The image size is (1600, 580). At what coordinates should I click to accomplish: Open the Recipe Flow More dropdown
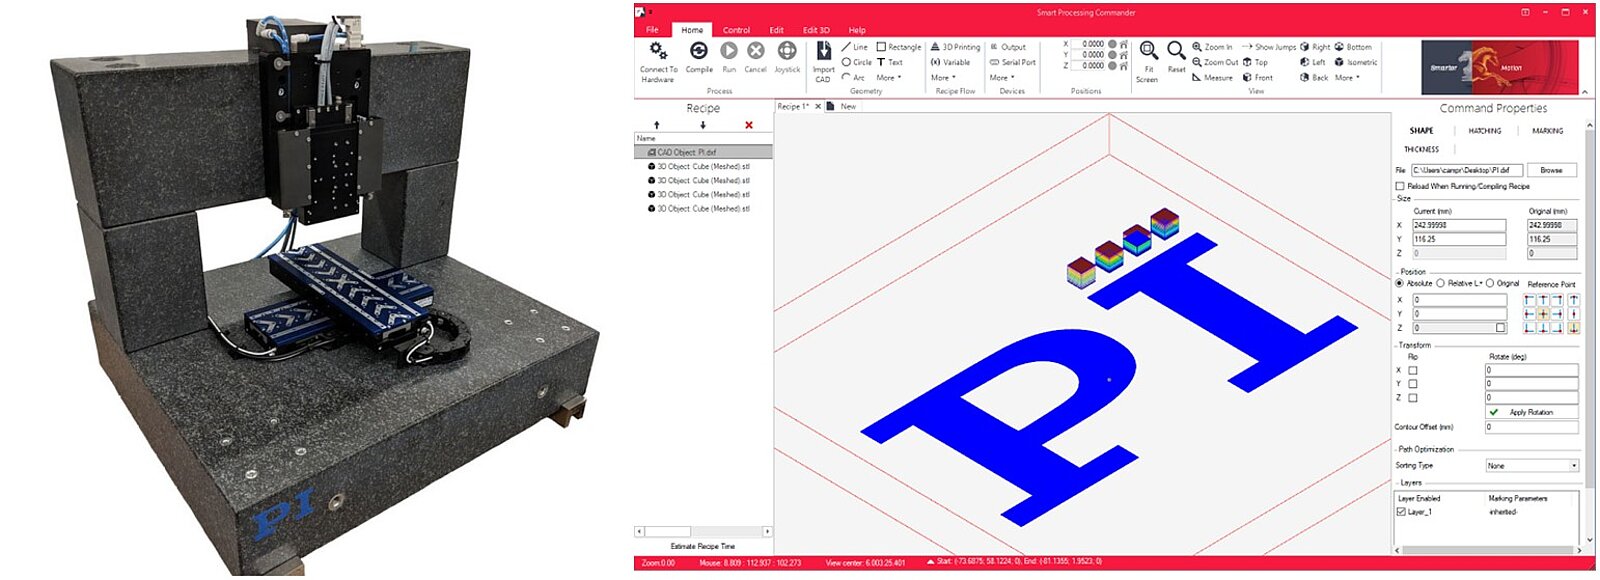point(943,77)
